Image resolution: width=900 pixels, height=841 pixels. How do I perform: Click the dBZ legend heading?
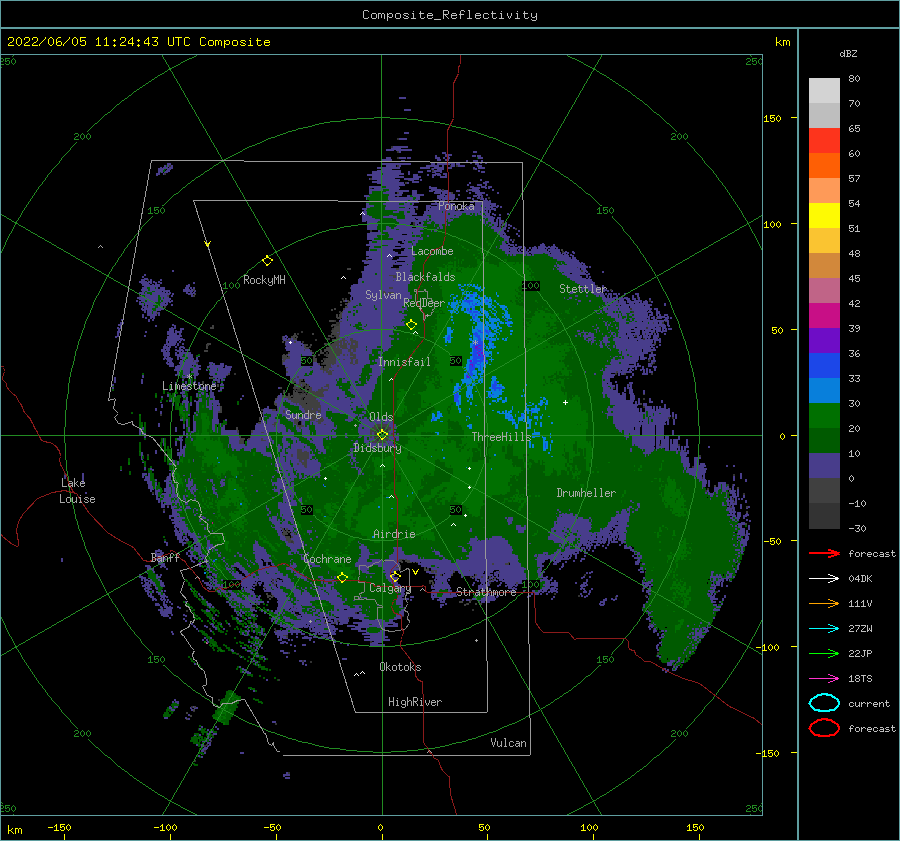848,53
